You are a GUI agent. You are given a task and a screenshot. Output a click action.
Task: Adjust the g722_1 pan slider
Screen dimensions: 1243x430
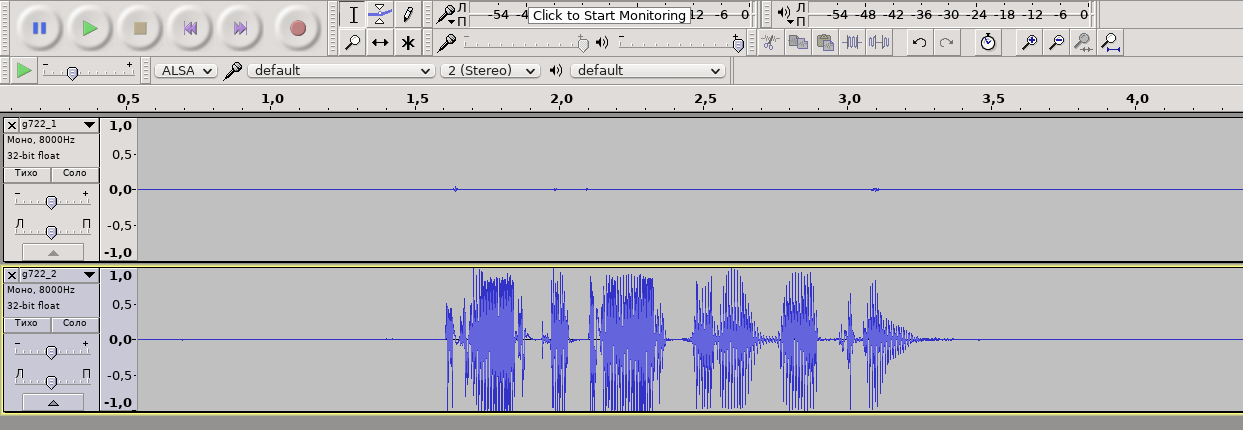(52, 231)
